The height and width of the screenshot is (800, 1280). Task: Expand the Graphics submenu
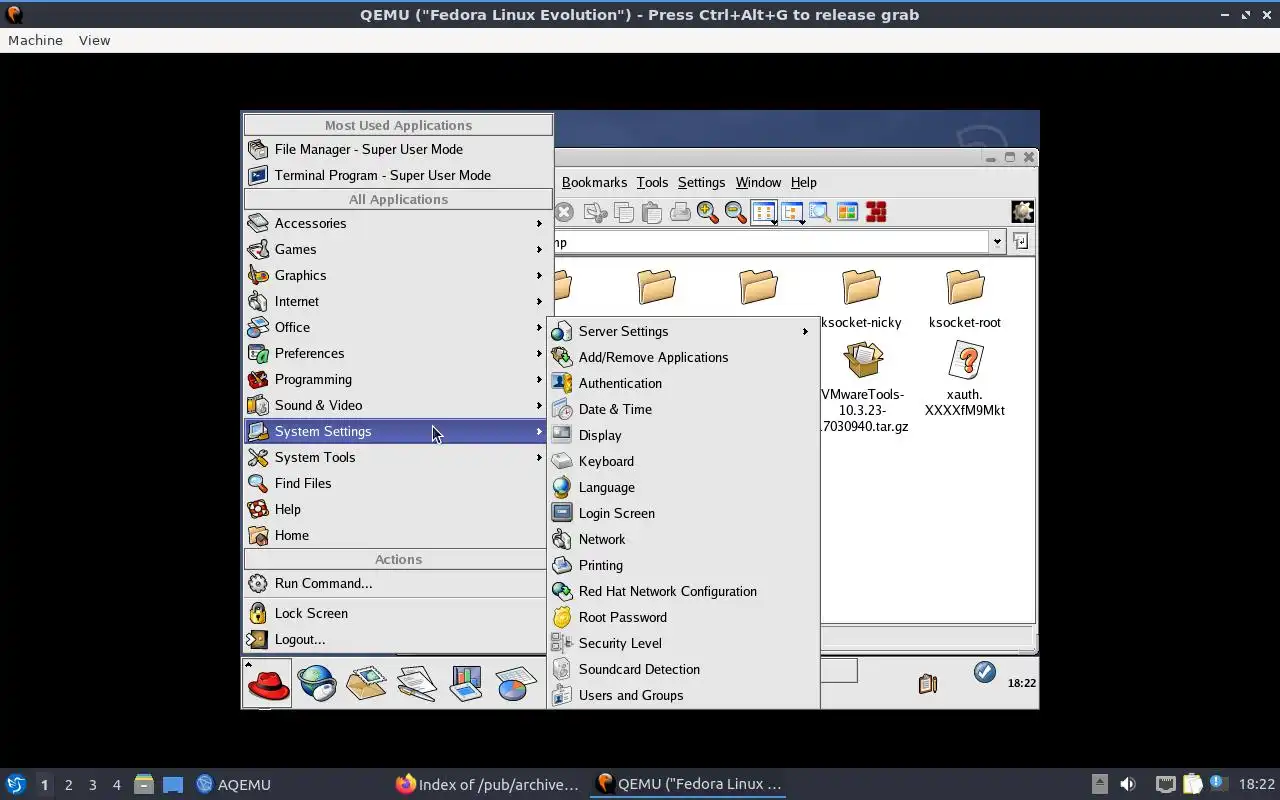pyautogui.click(x=396, y=275)
